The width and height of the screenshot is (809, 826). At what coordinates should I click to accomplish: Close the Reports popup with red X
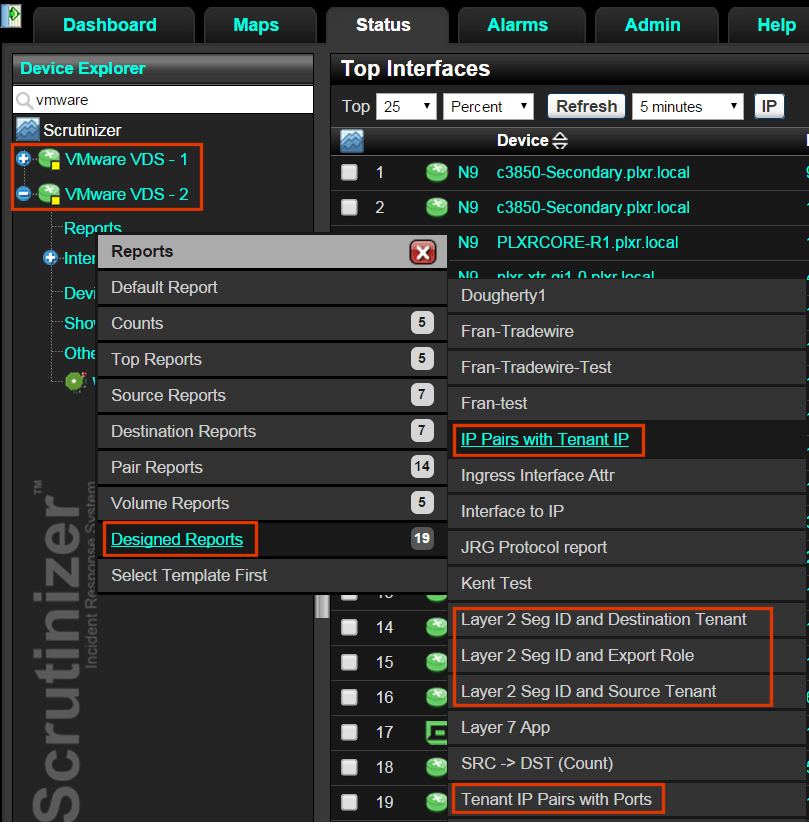point(423,252)
